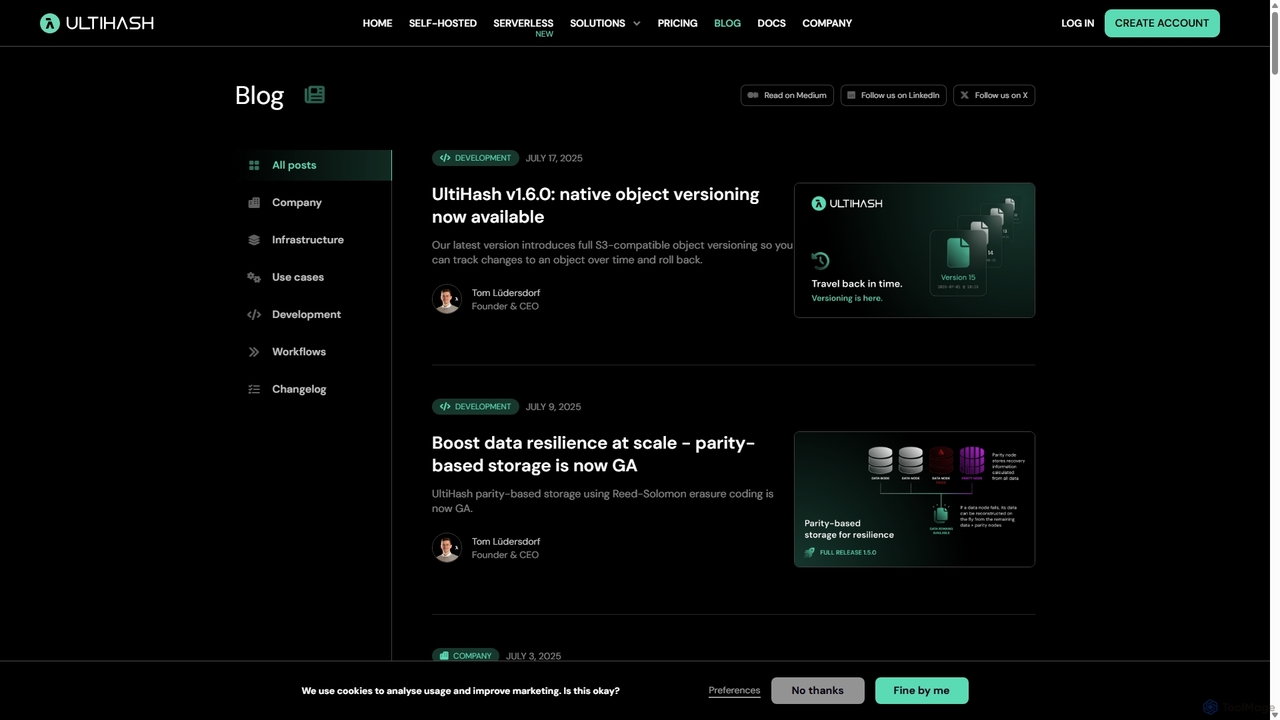Open UltiHash v1.6.0 versioning post title
The width and height of the screenshot is (1280, 720).
coord(595,205)
